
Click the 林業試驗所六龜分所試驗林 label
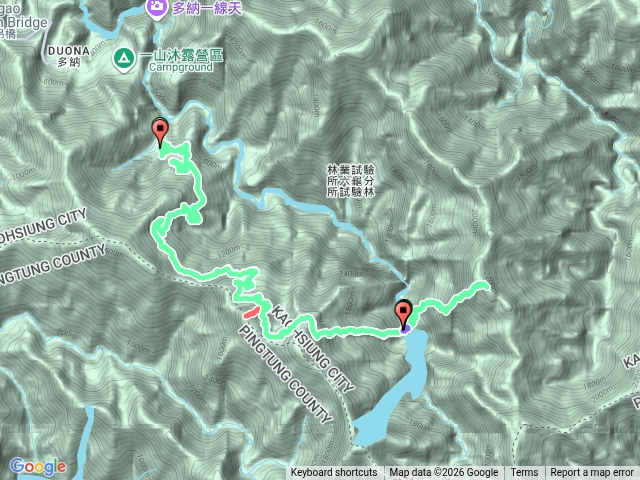pyautogui.click(x=351, y=181)
